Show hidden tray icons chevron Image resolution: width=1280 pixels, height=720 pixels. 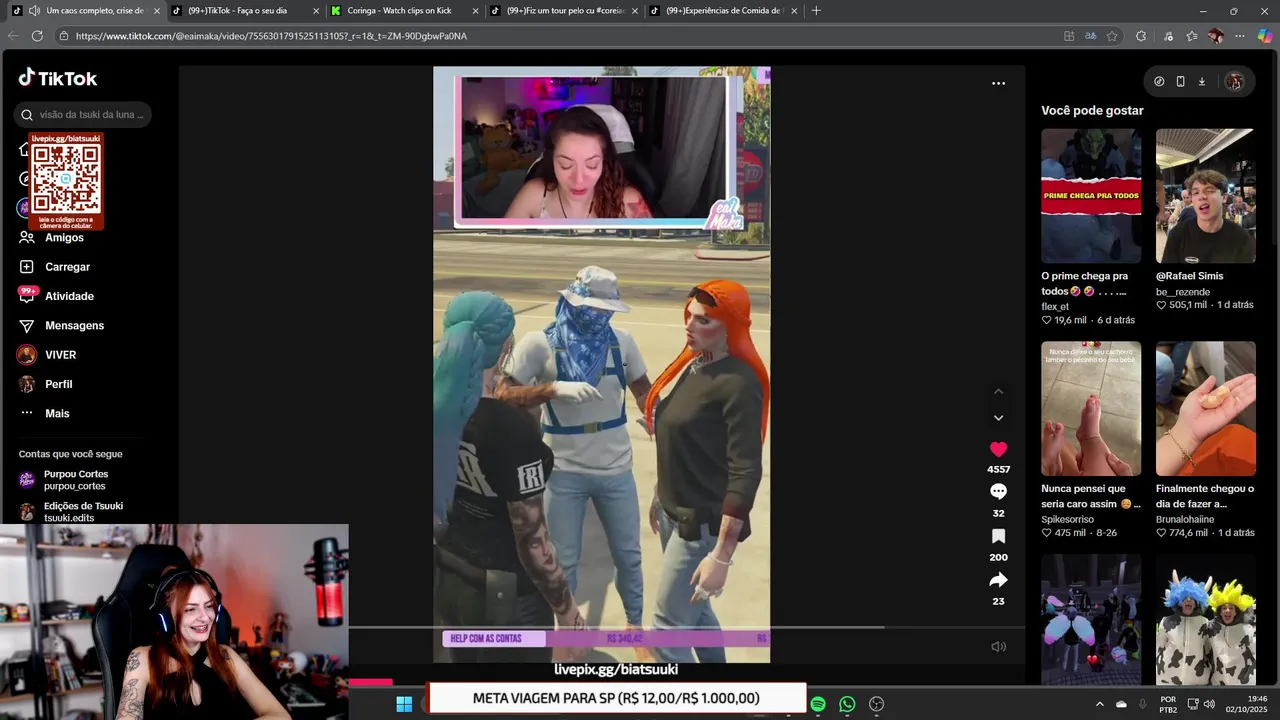[1100, 704]
